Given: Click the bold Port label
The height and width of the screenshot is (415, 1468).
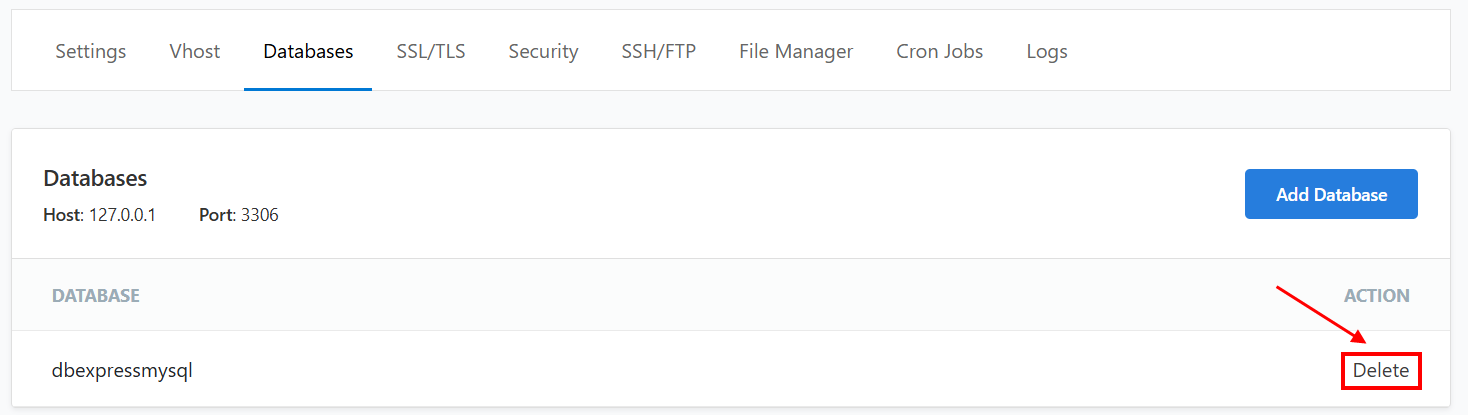Looking at the screenshot, I should (x=215, y=215).
